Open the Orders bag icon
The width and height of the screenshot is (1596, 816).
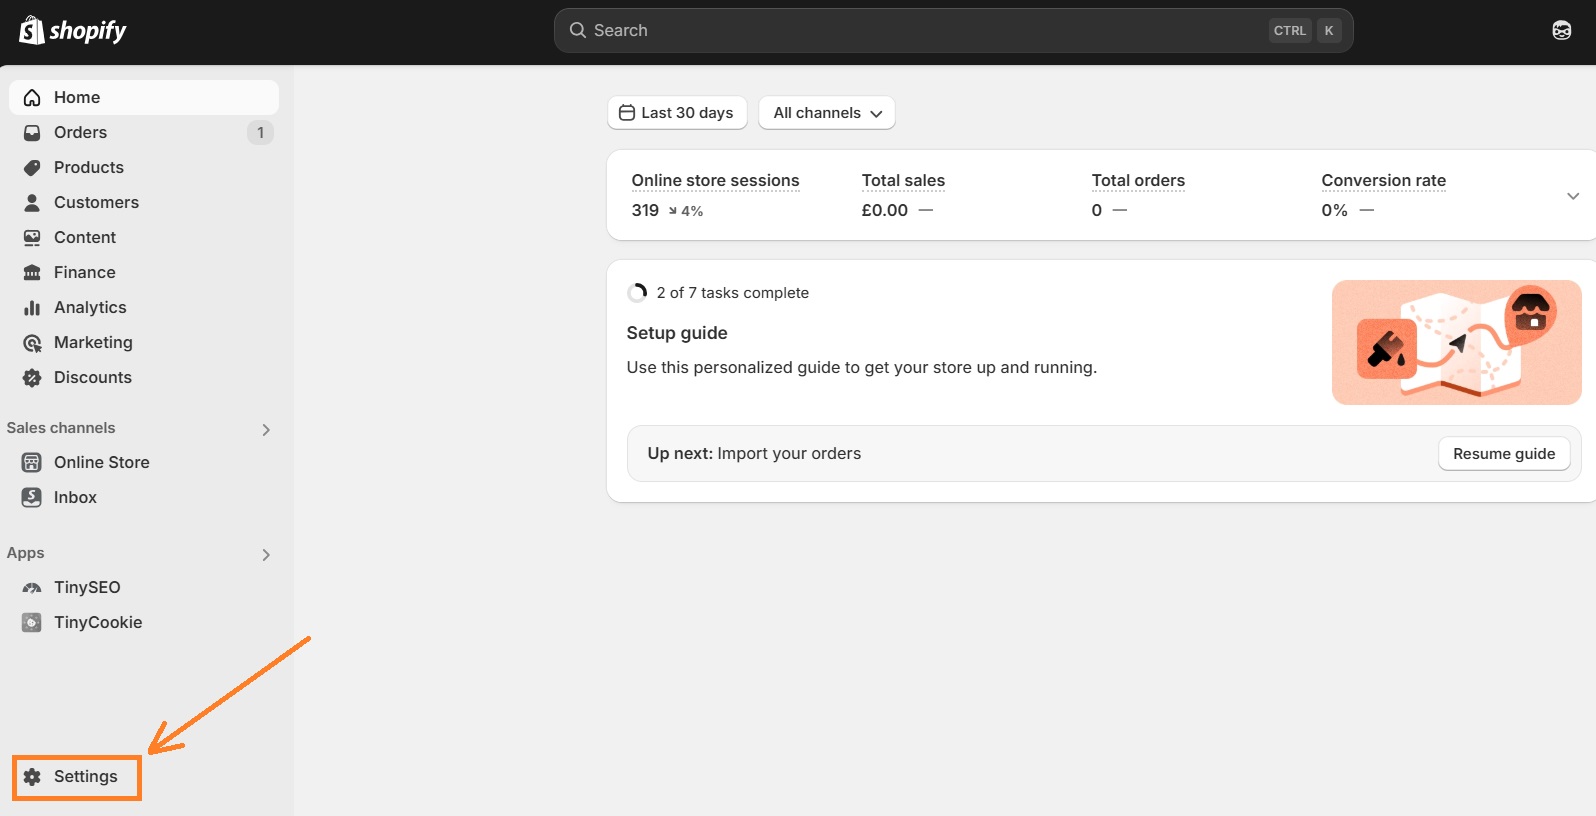click(32, 132)
